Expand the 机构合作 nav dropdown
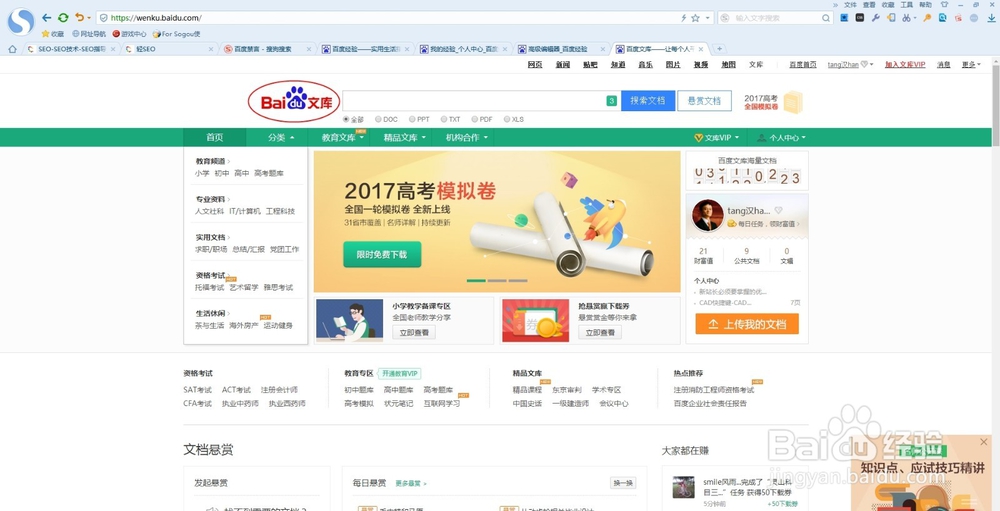The image size is (1000, 511). click(466, 137)
